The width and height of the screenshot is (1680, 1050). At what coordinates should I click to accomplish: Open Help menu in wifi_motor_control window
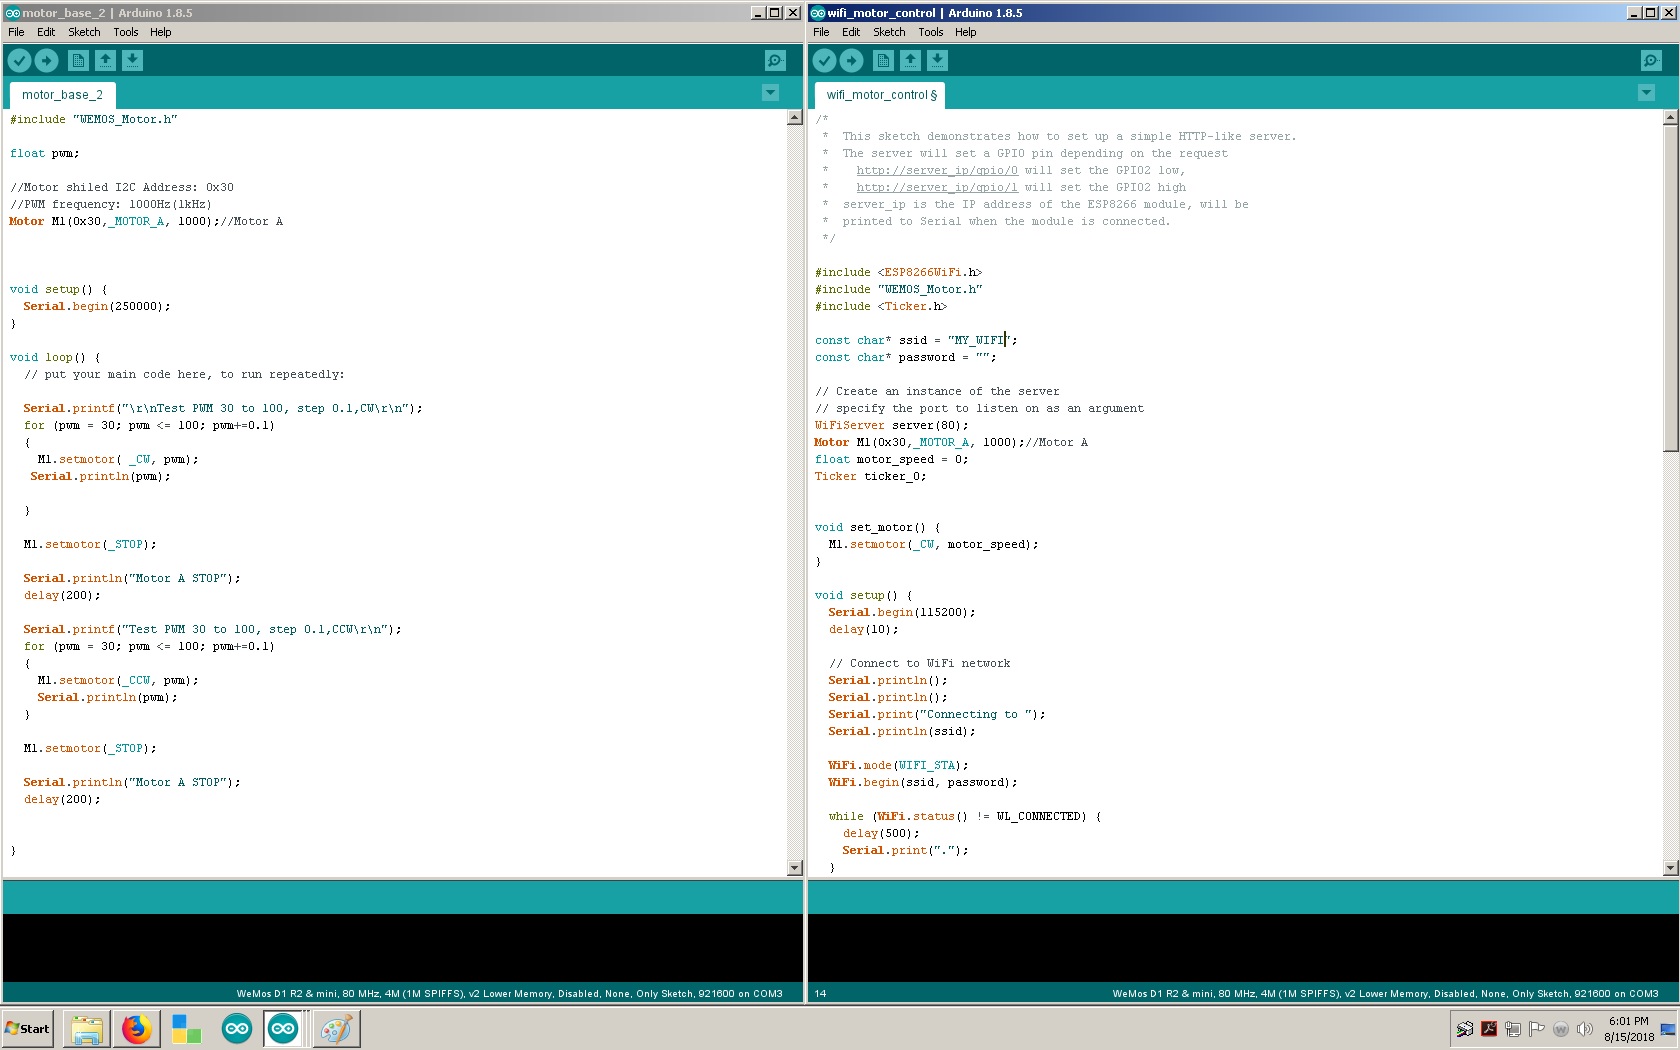(x=966, y=32)
